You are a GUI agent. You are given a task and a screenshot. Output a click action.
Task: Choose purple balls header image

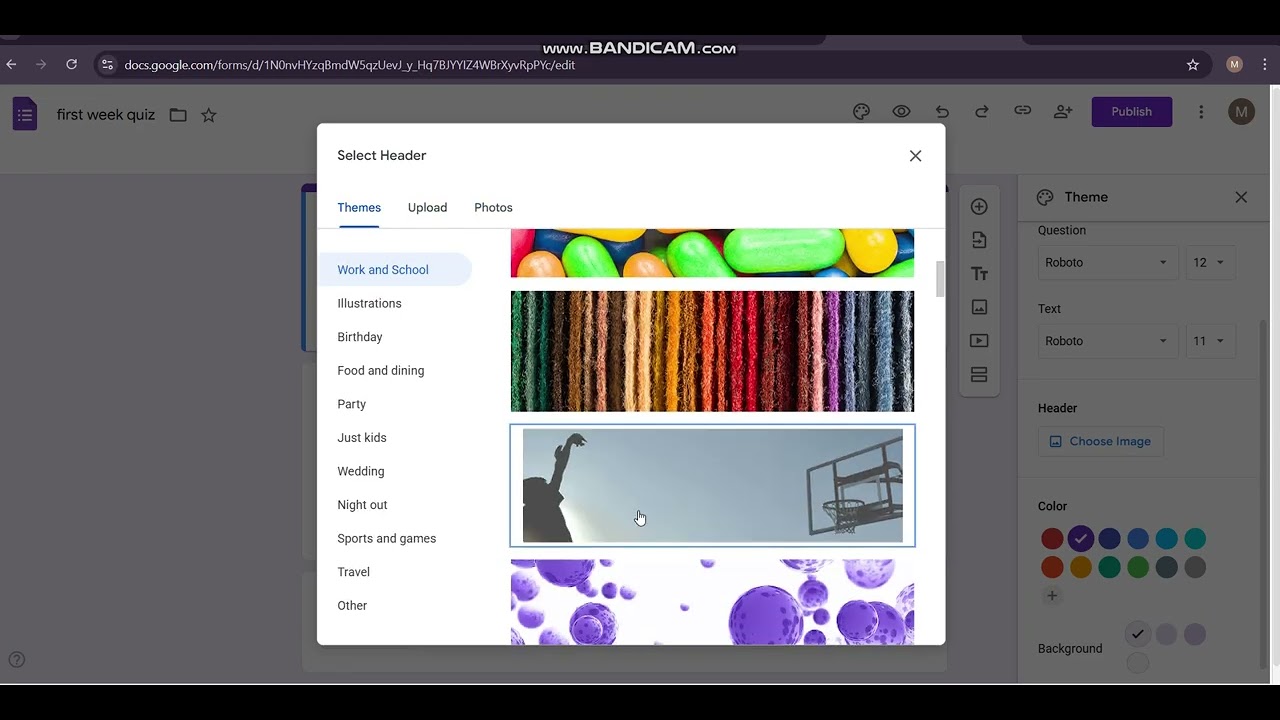pos(712,602)
